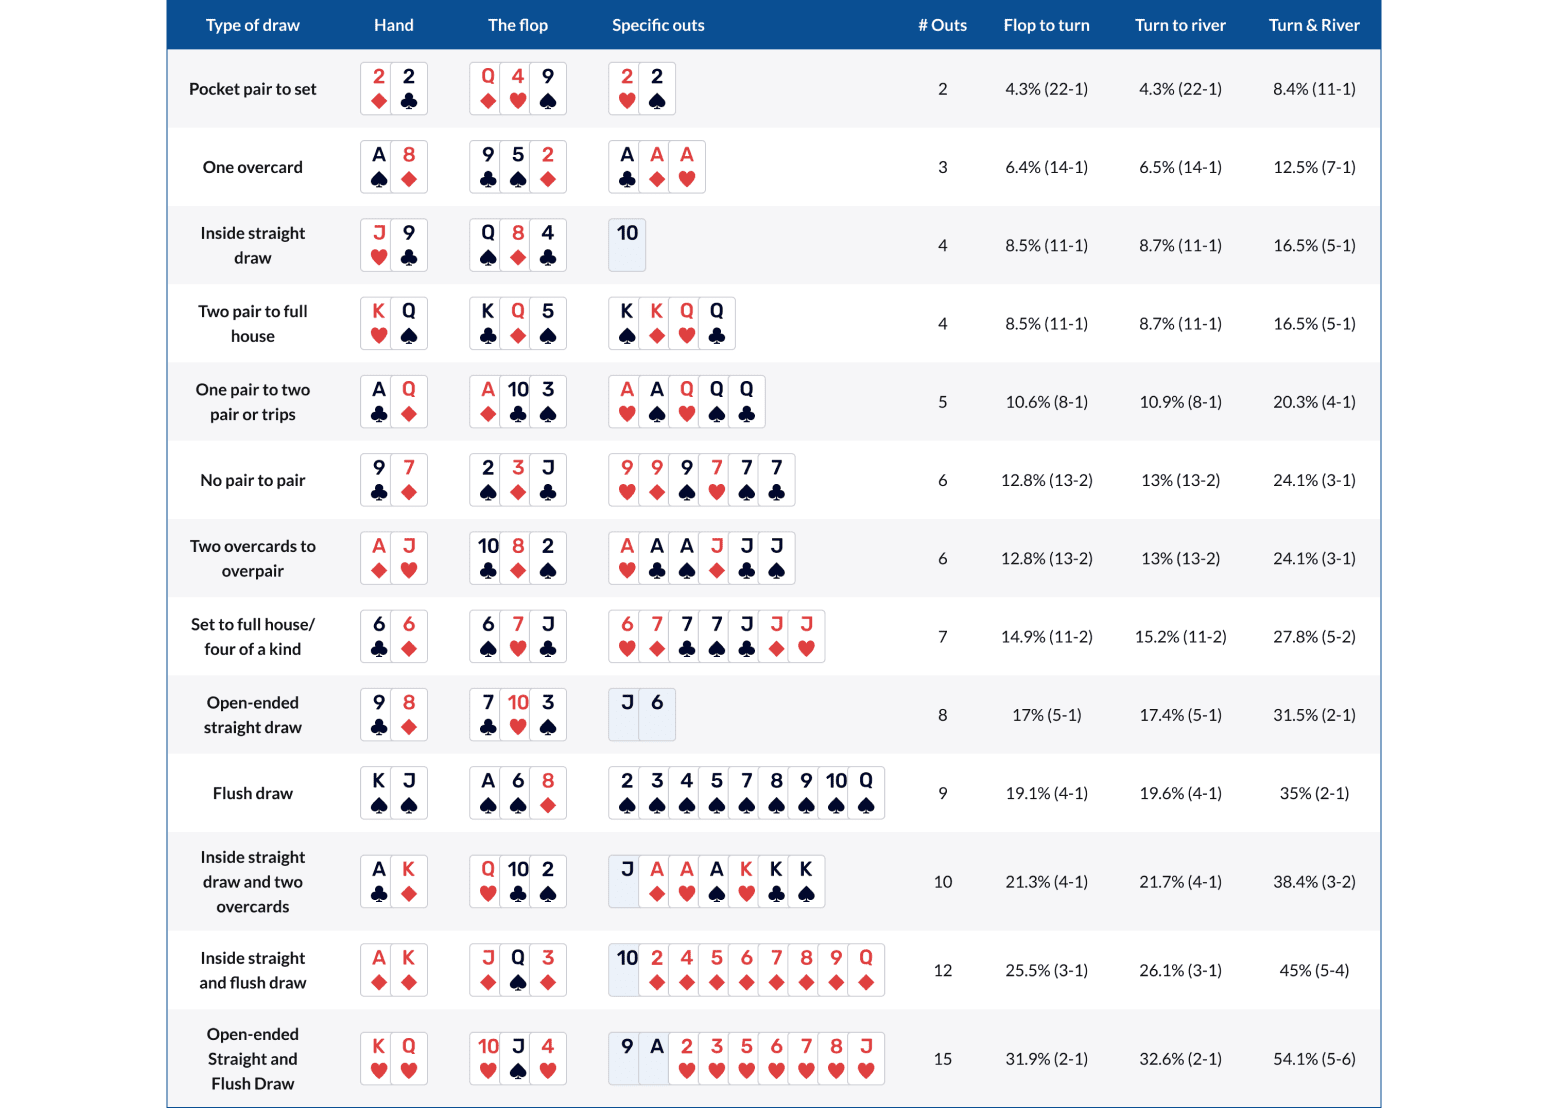Viewport: 1548px width, 1108px height.
Task: Select the "Turn & River" column header
Action: pos(1314,25)
